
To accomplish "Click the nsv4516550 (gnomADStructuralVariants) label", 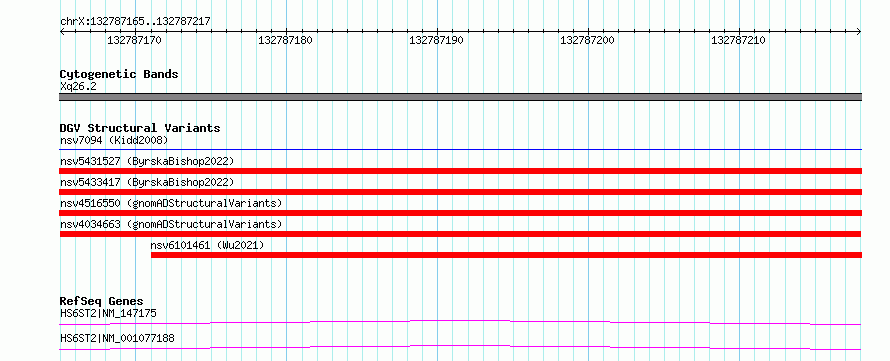I will [171, 203].
